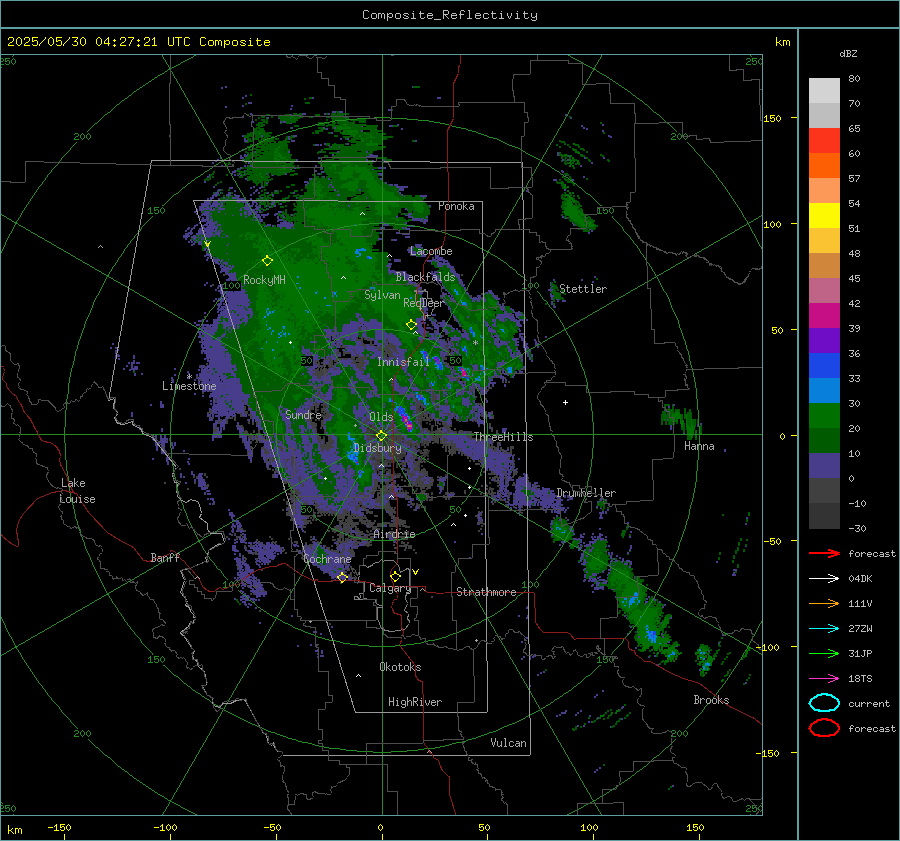Click the Strathmore city label
The height and width of the screenshot is (841, 900).
(486, 592)
